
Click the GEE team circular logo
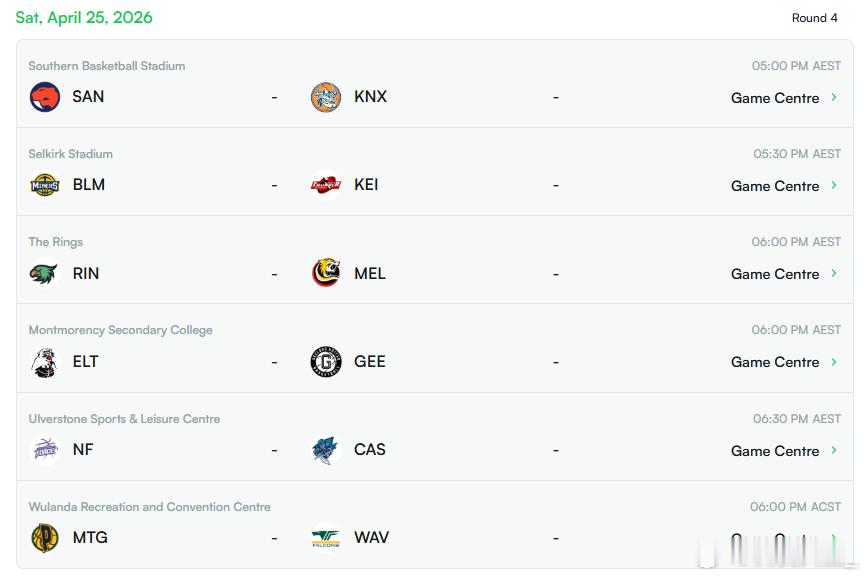coord(326,362)
